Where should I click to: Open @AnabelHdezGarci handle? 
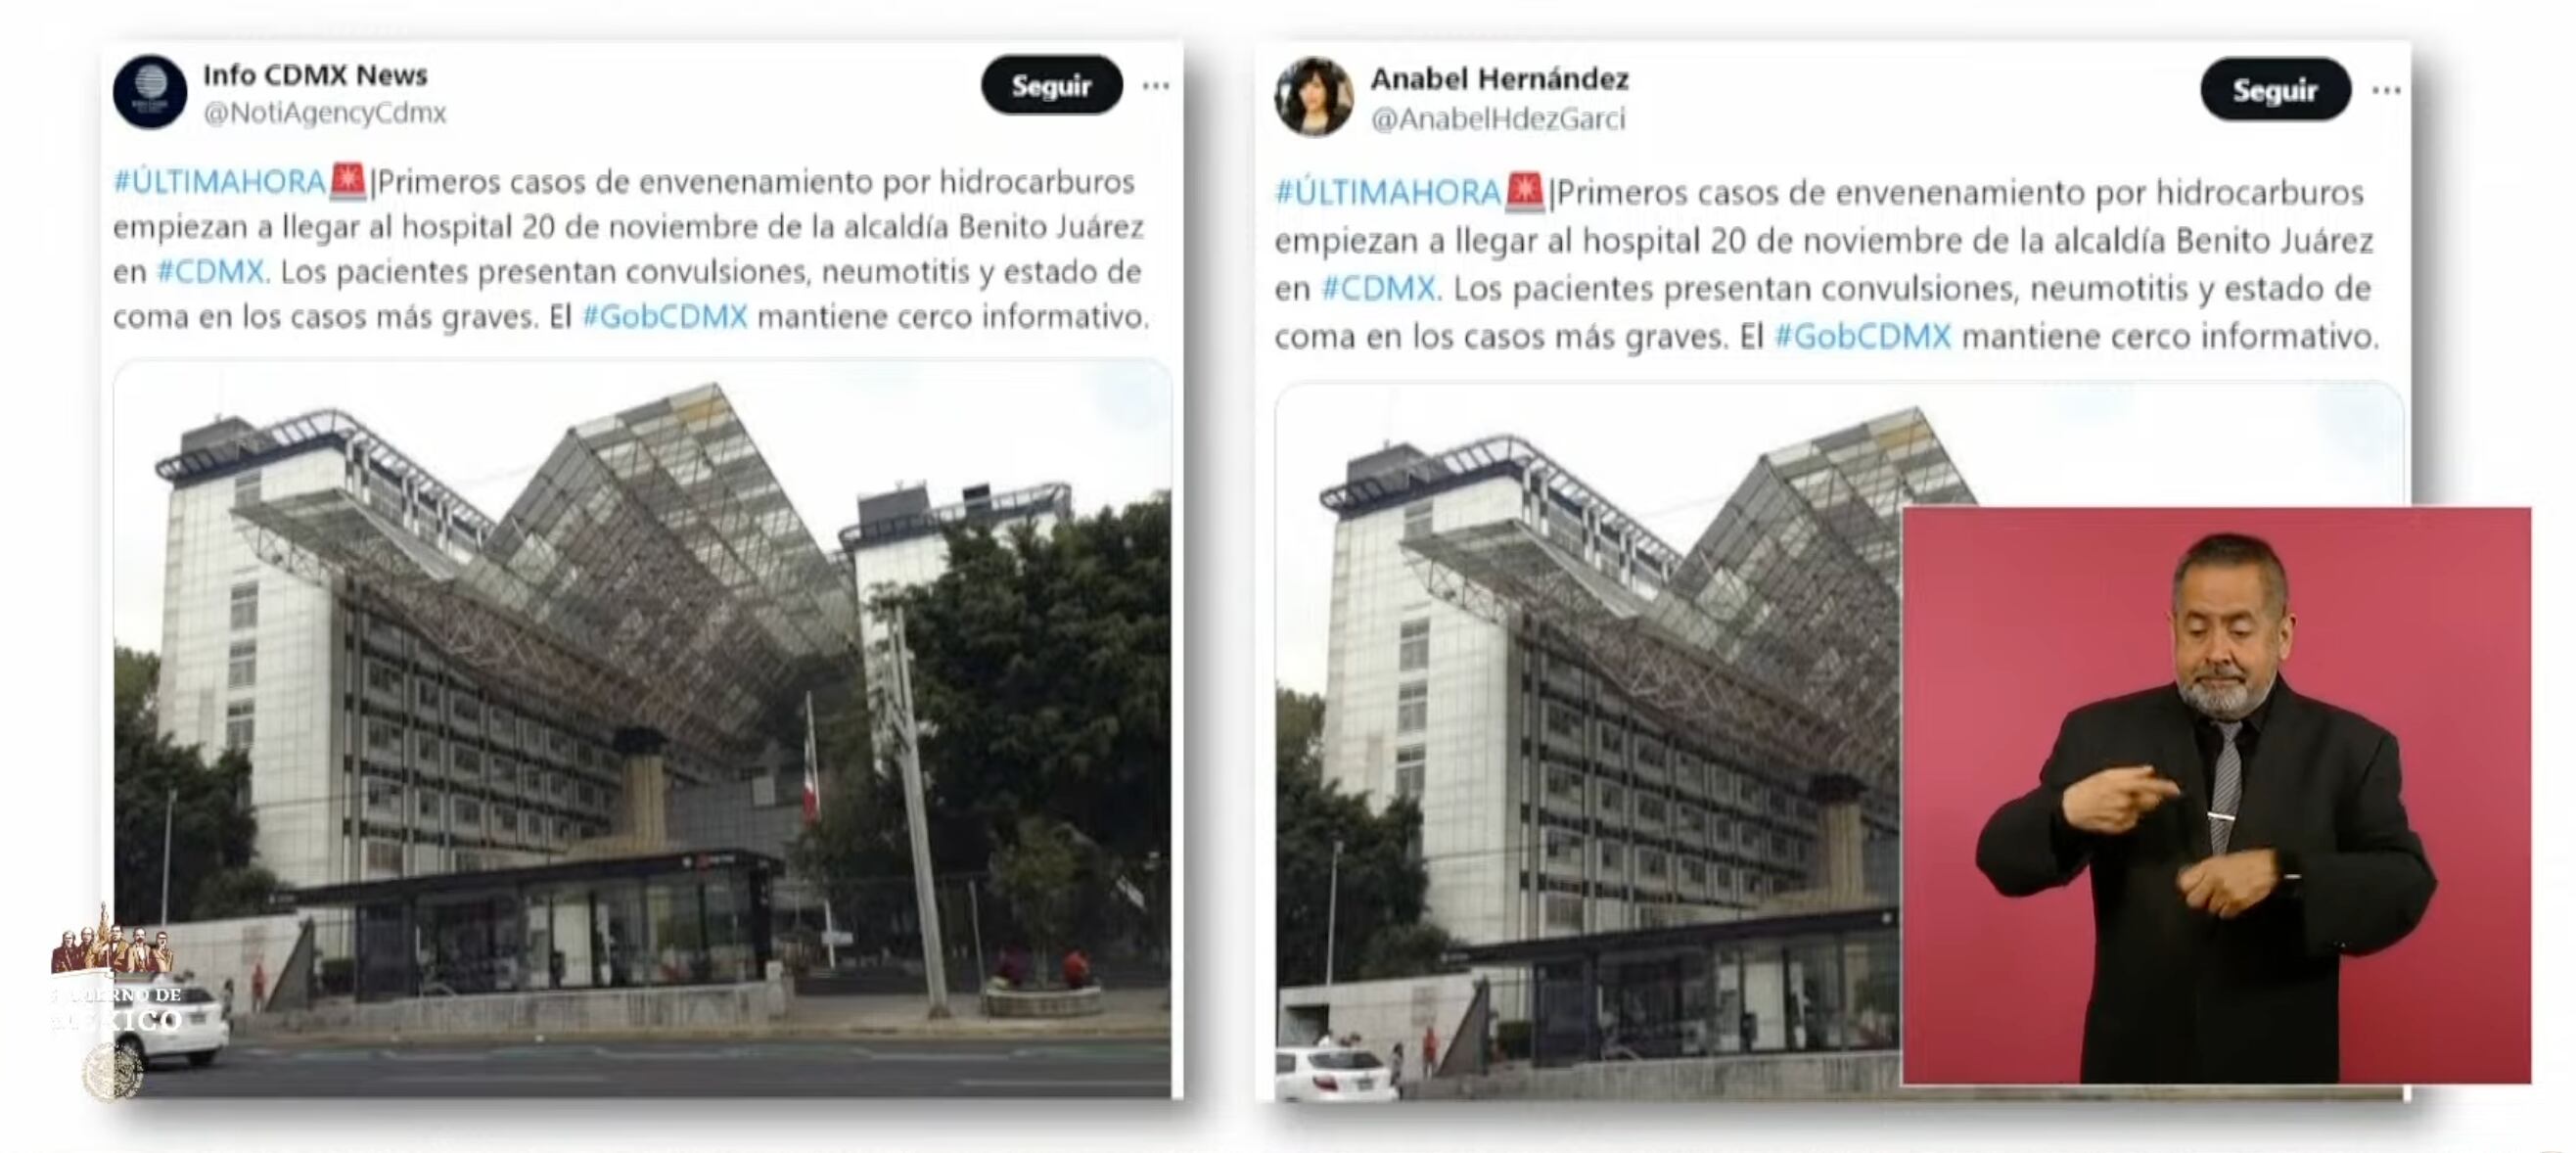1498,119
